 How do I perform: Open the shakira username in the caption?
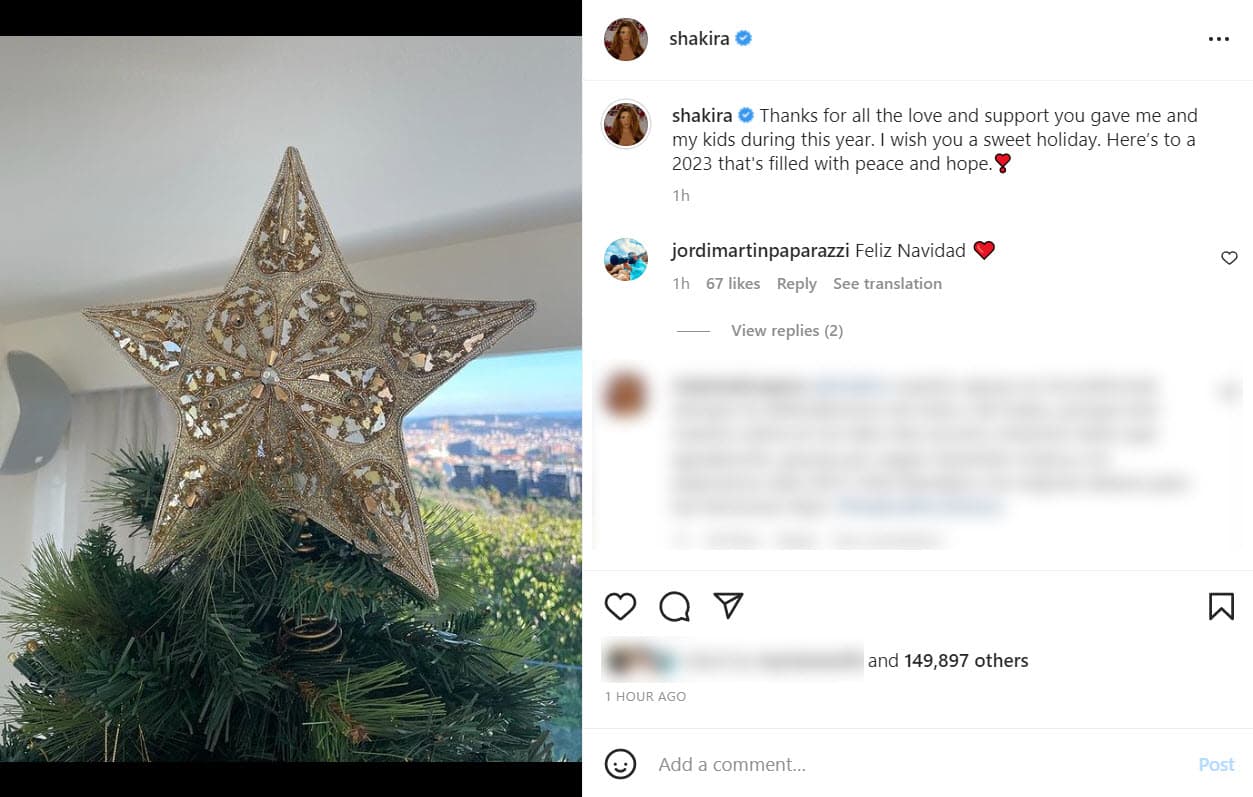(x=702, y=115)
